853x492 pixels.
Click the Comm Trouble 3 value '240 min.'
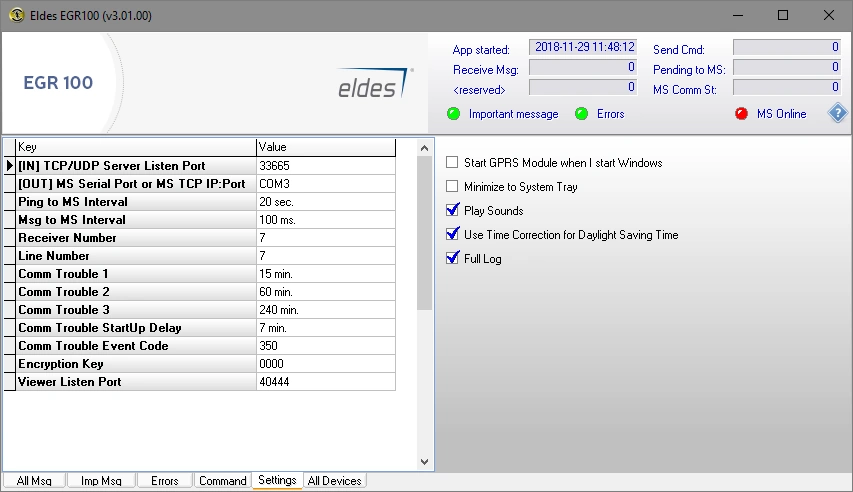tap(326, 309)
